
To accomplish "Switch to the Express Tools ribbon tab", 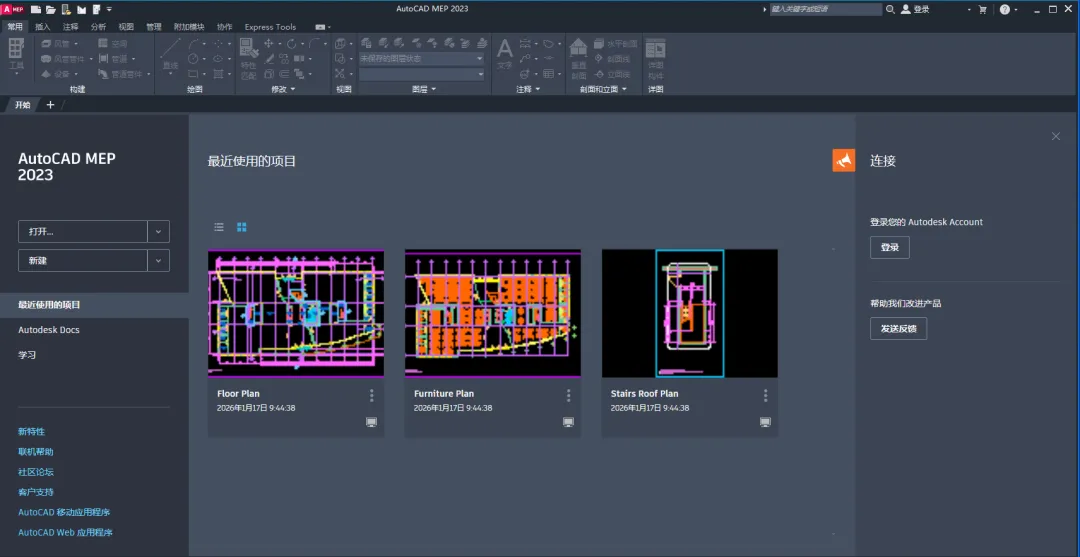I will [270, 27].
